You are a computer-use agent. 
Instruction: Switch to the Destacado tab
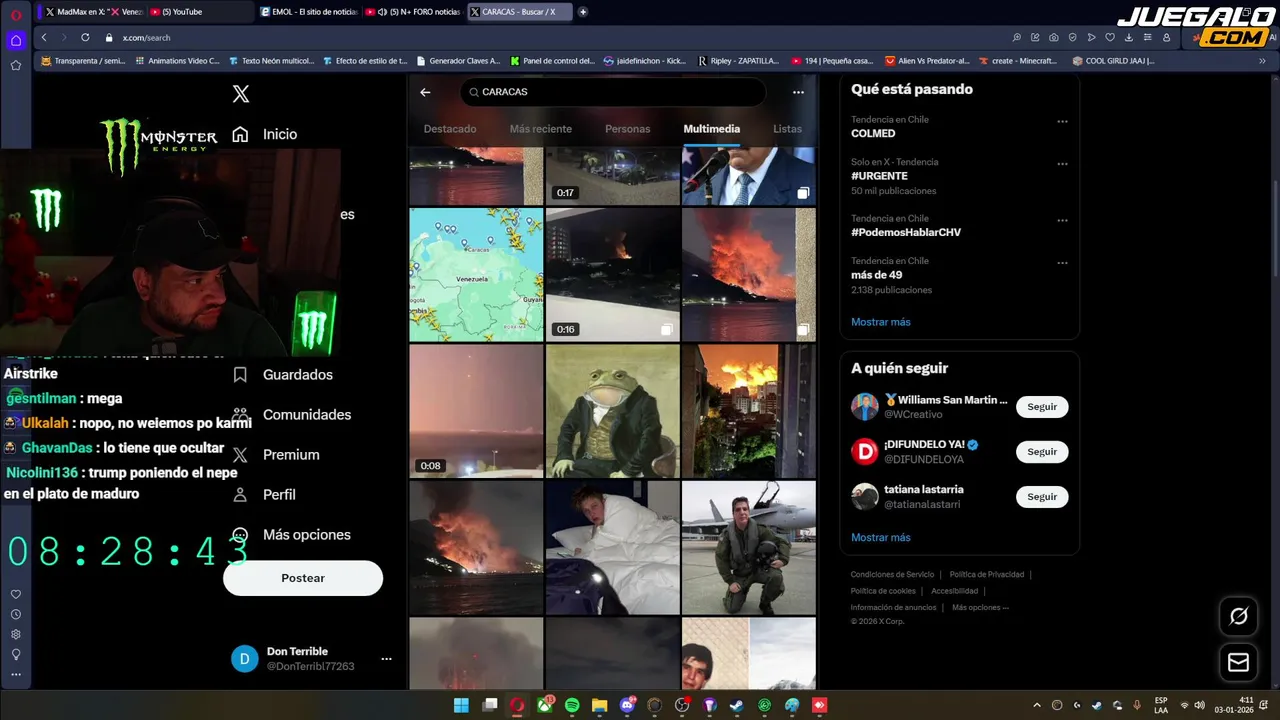coord(450,129)
